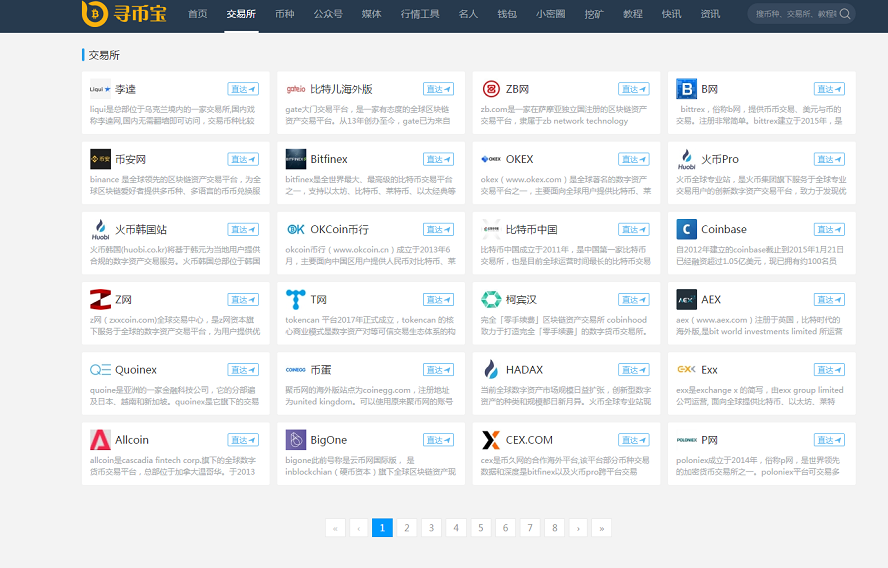The width and height of the screenshot is (888, 568).
Task: Open the Coinbase exchange logo icon
Action: (x=686, y=229)
